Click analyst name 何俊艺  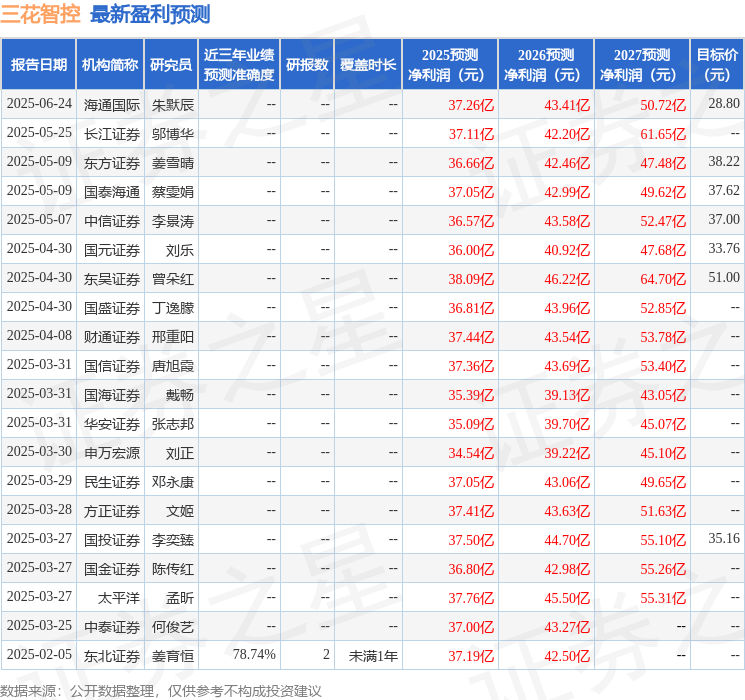pyautogui.click(x=173, y=627)
